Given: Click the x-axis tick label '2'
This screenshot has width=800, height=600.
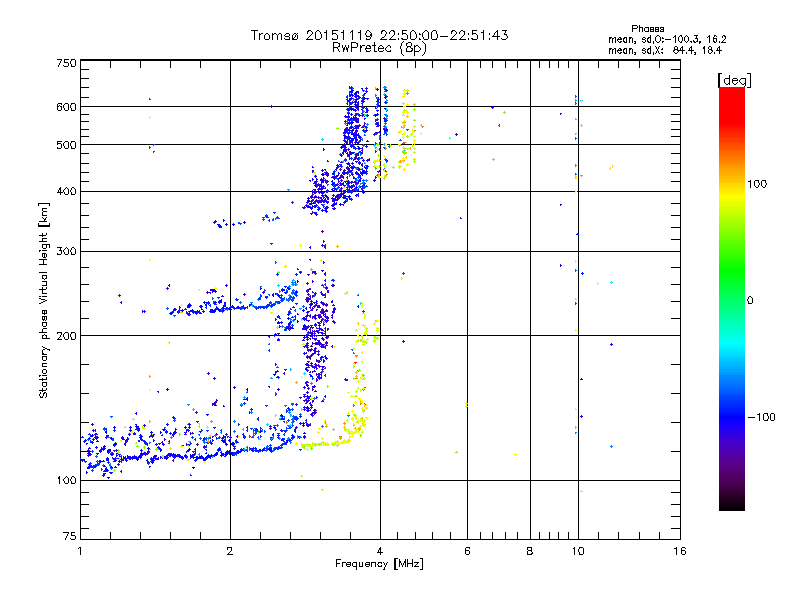Looking at the screenshot, I should pyautogui.click(x=230, y=551).
